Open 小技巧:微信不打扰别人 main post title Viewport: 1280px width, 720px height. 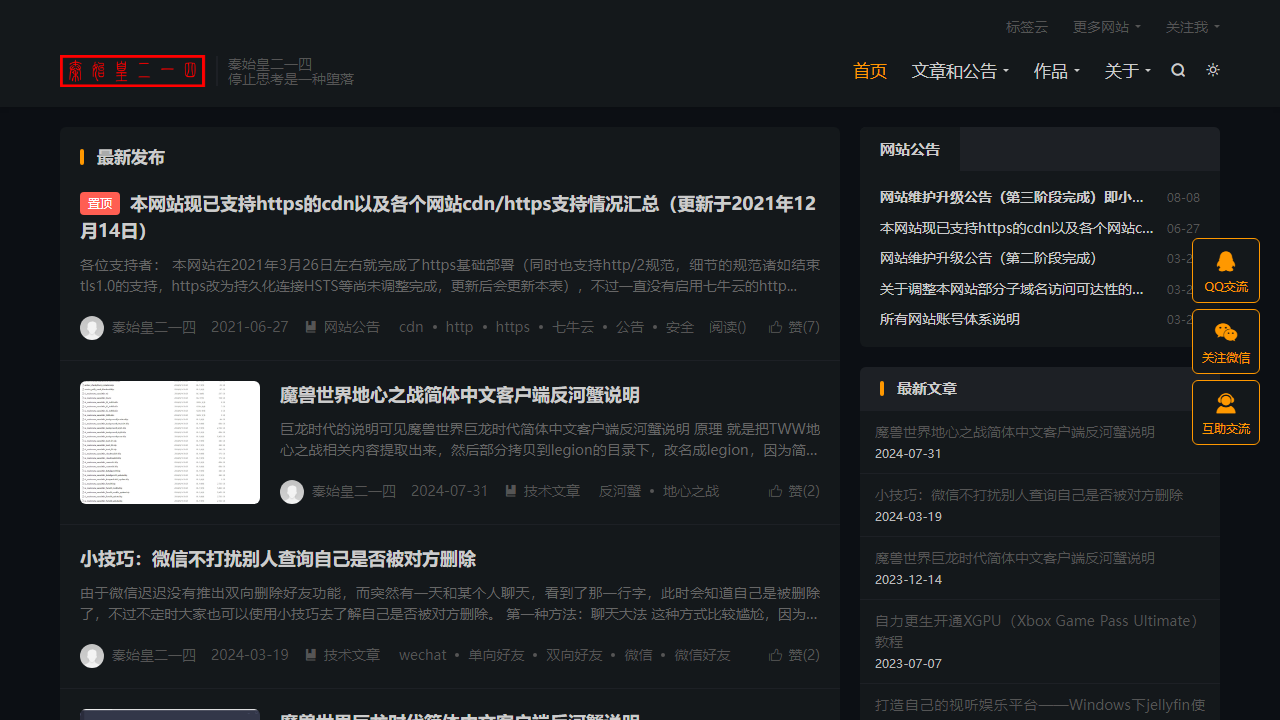coord(278,559)
